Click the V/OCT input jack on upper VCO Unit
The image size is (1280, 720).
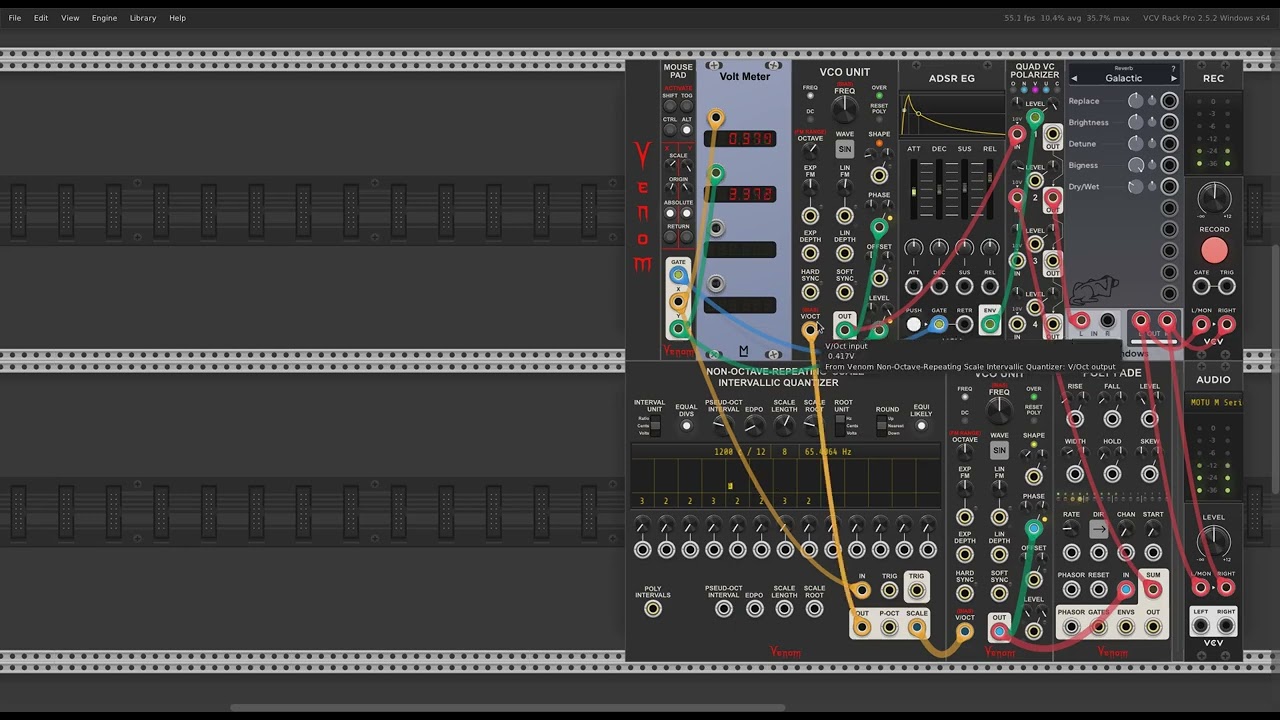(x=810, y=330)
